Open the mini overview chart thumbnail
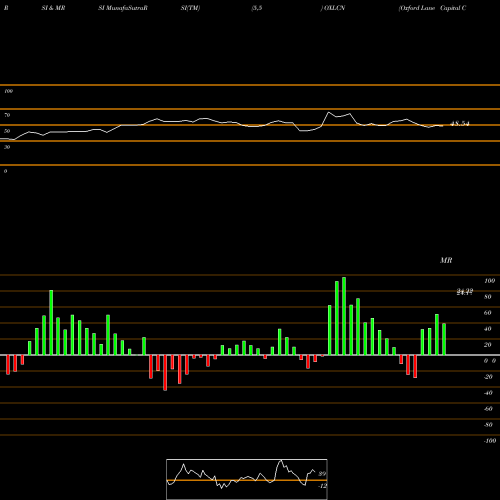This screenshot has width=500, height=500. tap(247, 479)
